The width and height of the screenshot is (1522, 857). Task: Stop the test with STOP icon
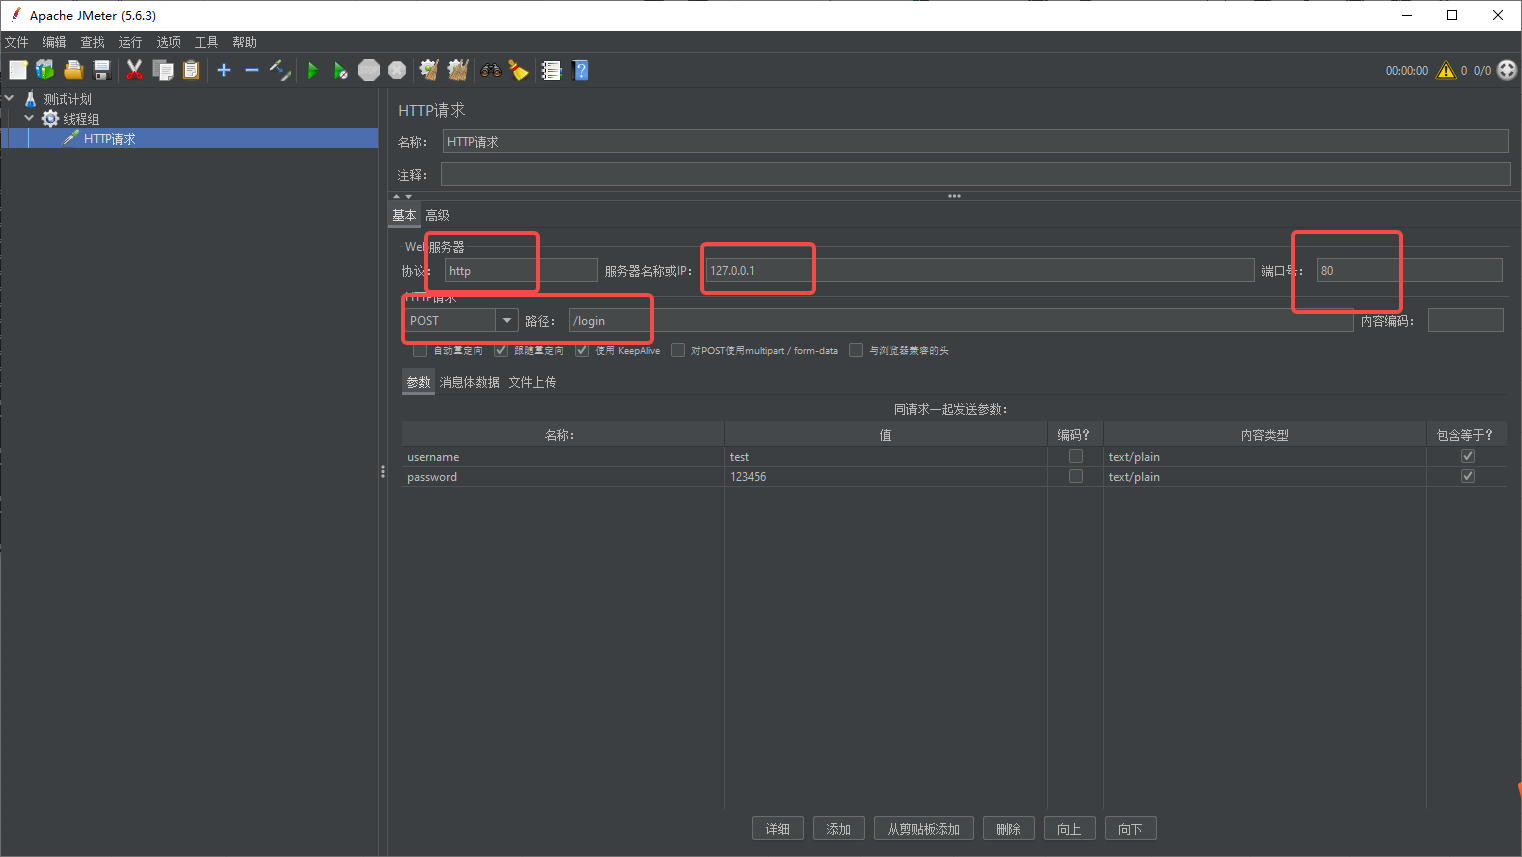coord(369,70)
